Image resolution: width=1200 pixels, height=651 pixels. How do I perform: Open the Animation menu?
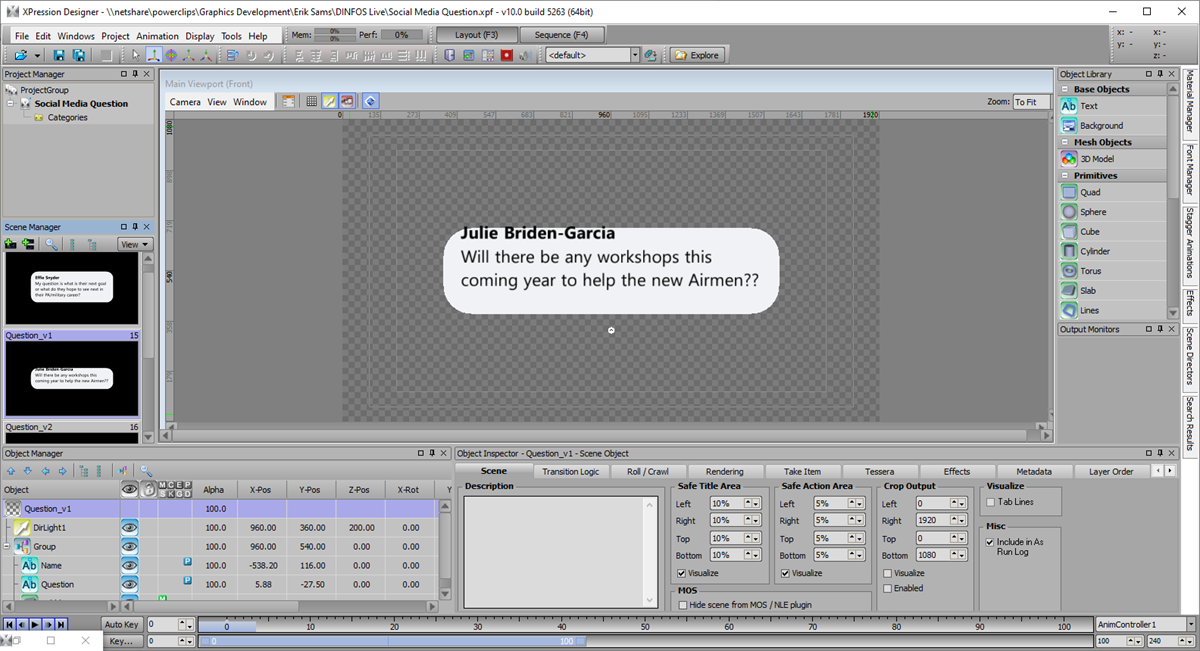click(157, 35)
